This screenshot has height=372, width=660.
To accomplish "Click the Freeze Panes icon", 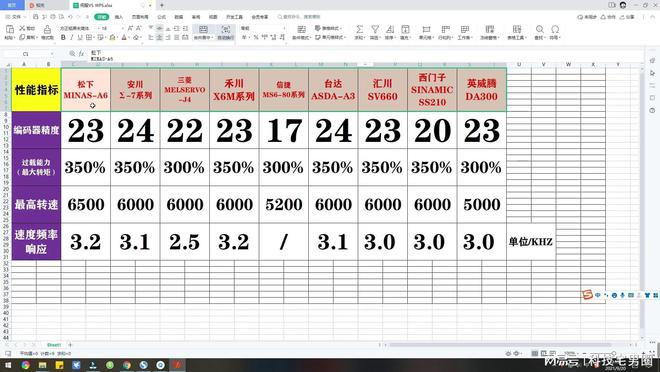I will (490, 29).
